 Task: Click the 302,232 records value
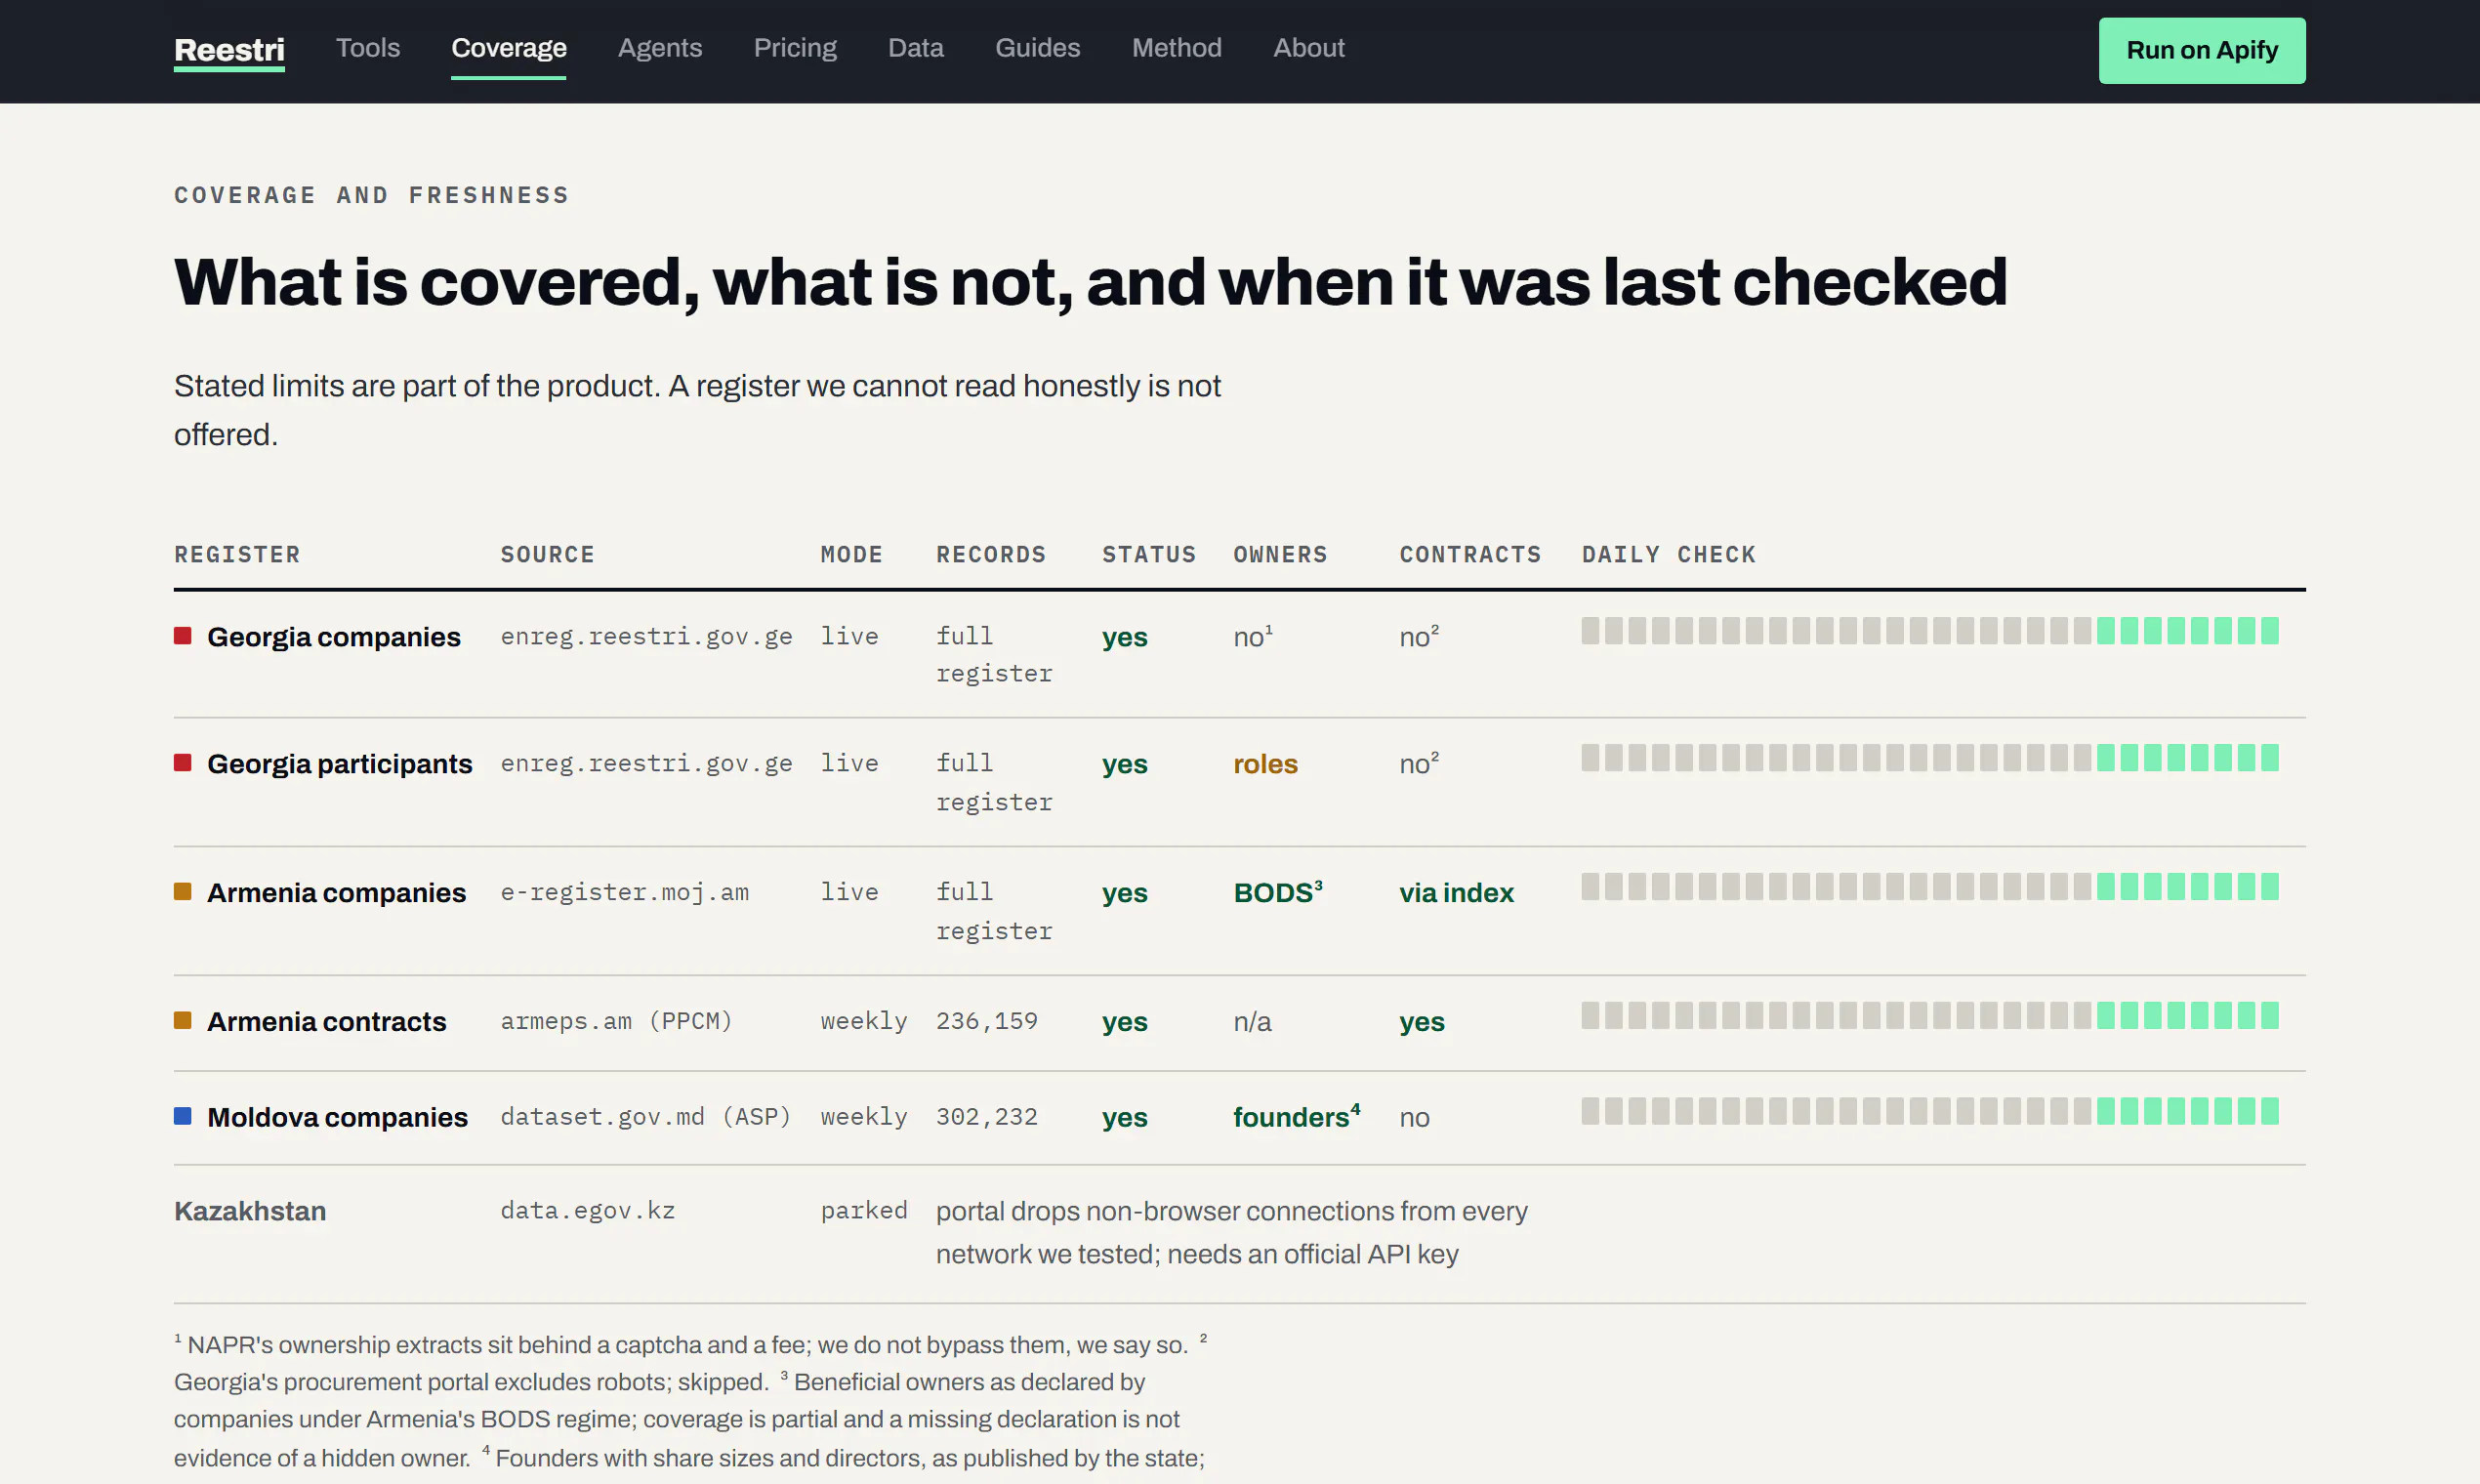pyautogui.click(x=987, y=1117)
